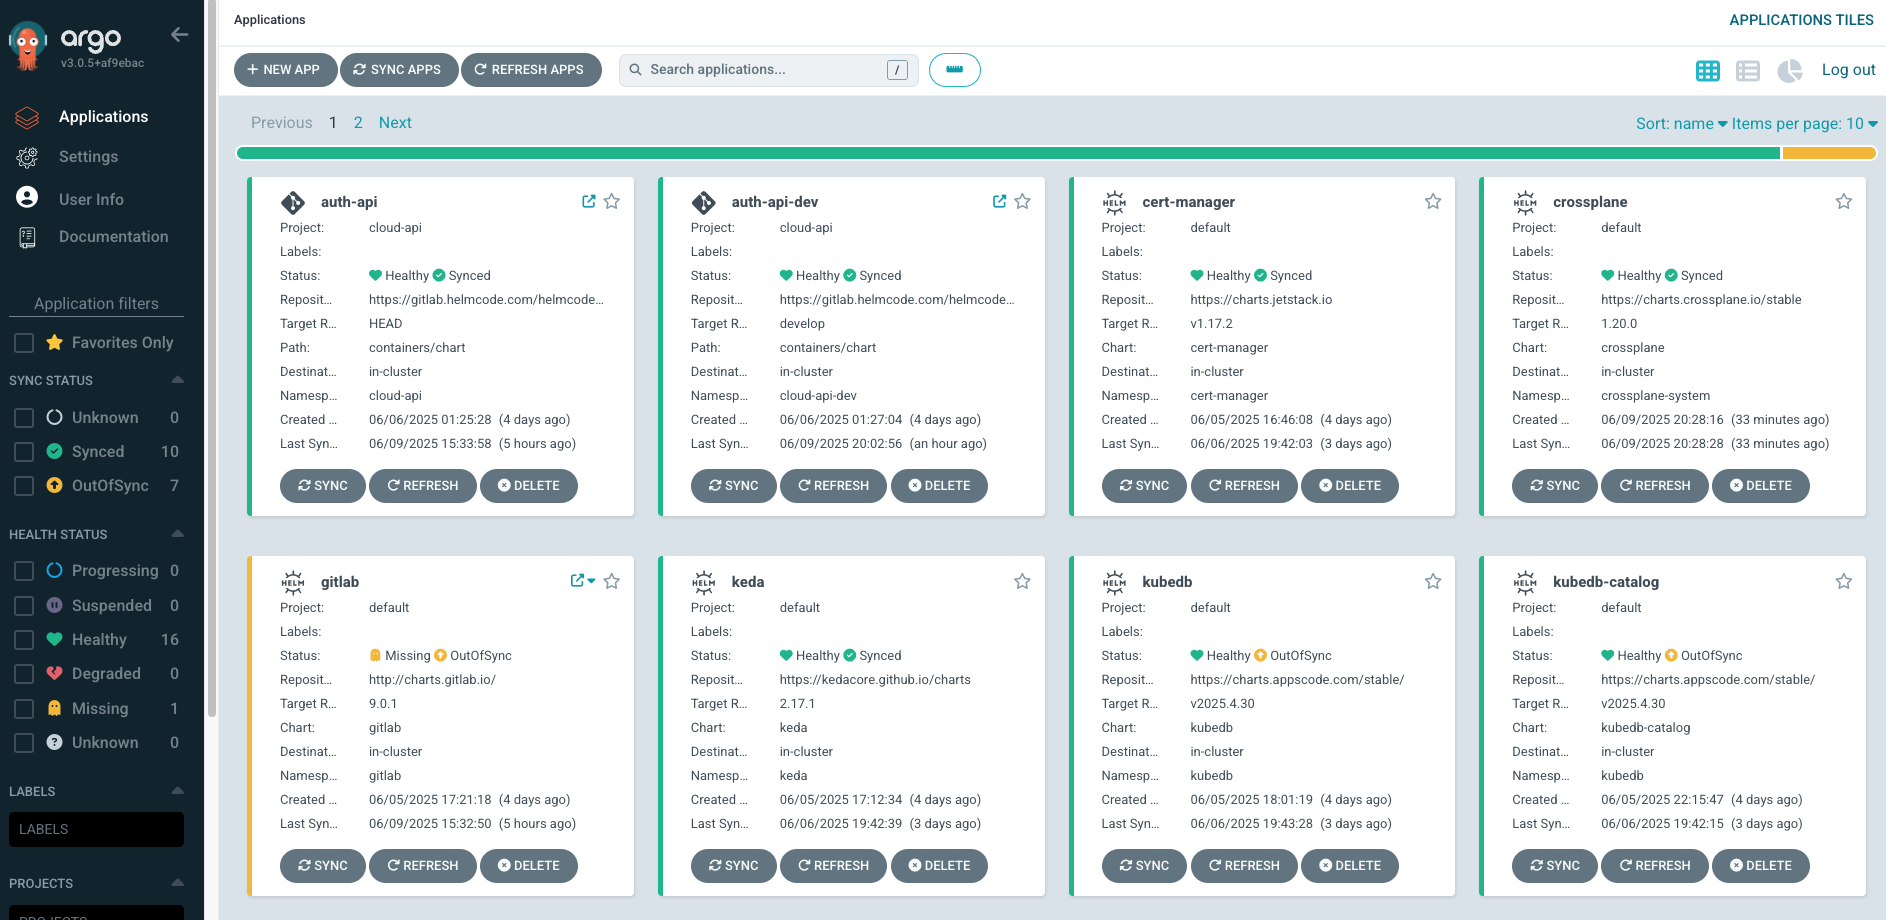1886x920 pixels.
Task: Click the Helm chart icon on cert-manager
Action: pos(1115,201)
